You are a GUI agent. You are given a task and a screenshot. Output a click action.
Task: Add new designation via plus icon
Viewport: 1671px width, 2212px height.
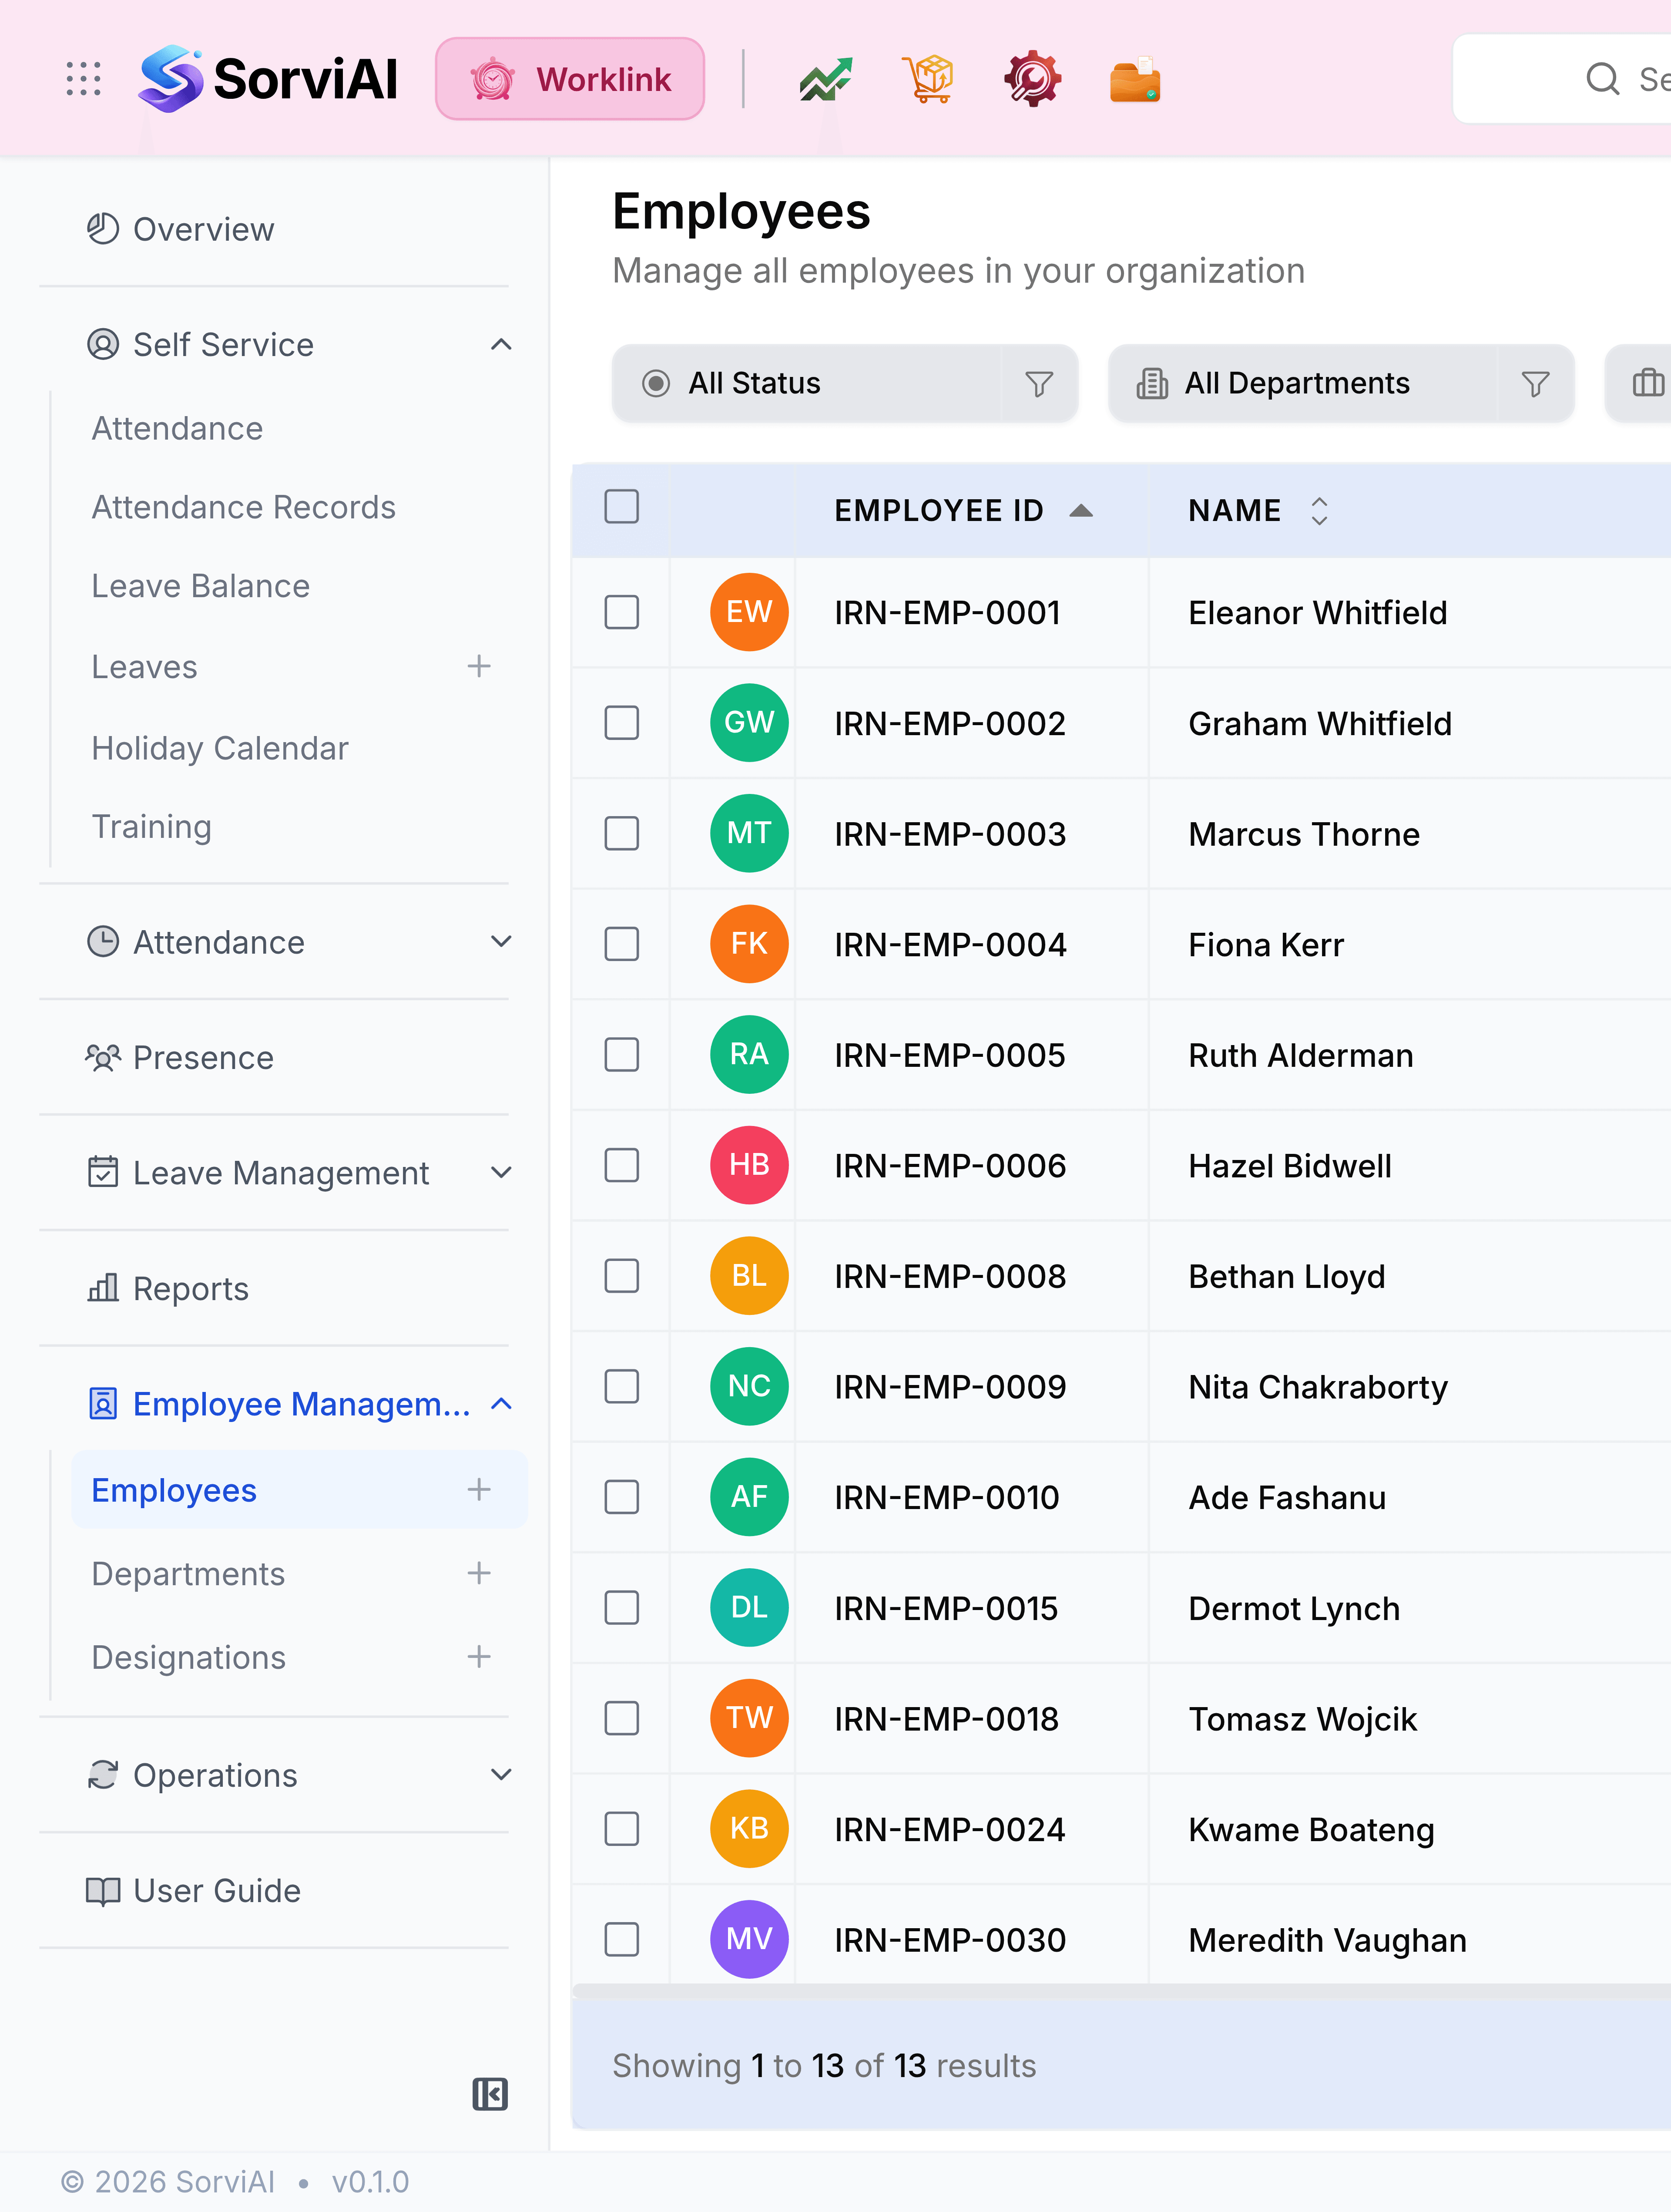pyautogui.click(x=479, y=1656)
